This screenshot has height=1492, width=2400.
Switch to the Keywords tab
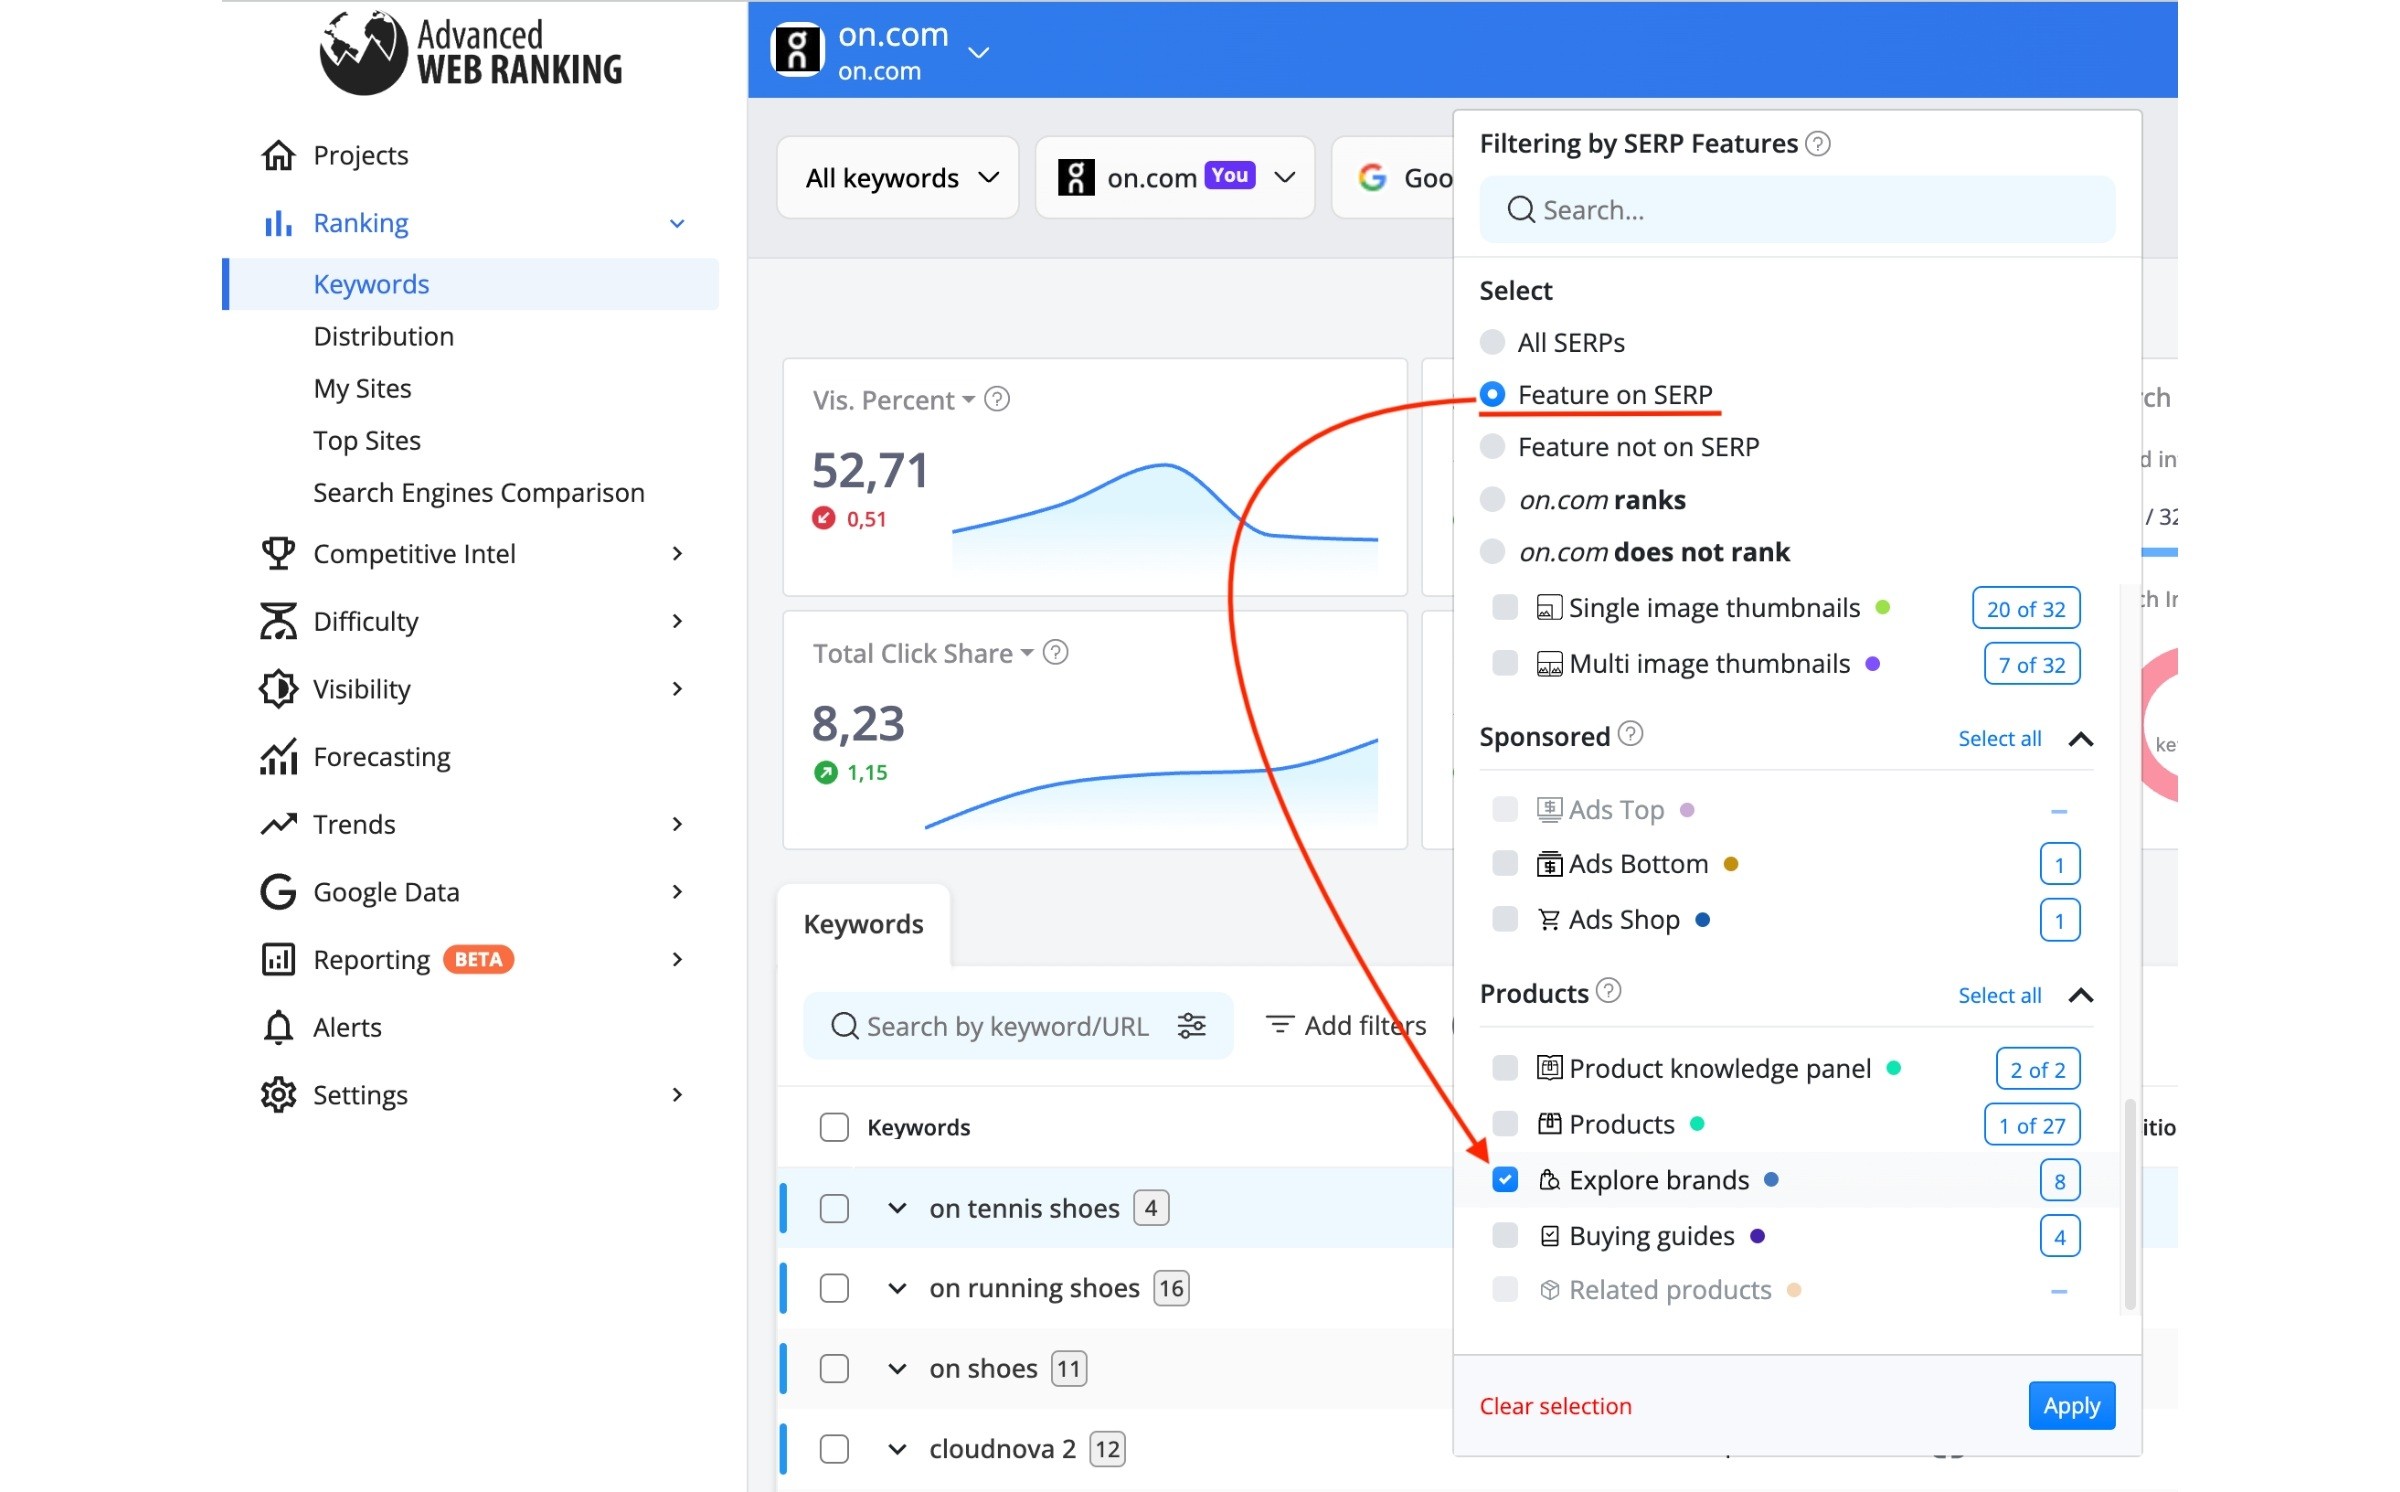(864, 924)
